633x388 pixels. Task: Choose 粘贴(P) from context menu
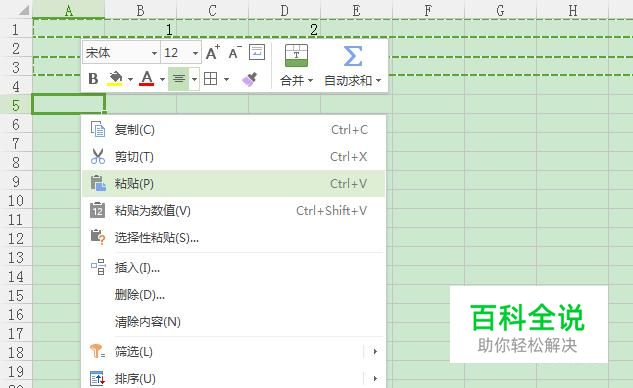tap(233, 184)
